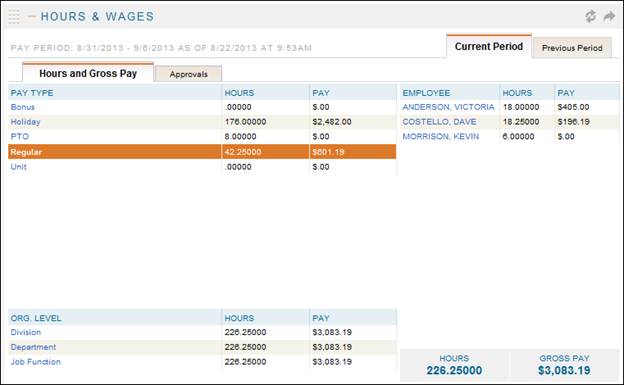
Task: Select the Unit pay type
Action: [18, 167]
